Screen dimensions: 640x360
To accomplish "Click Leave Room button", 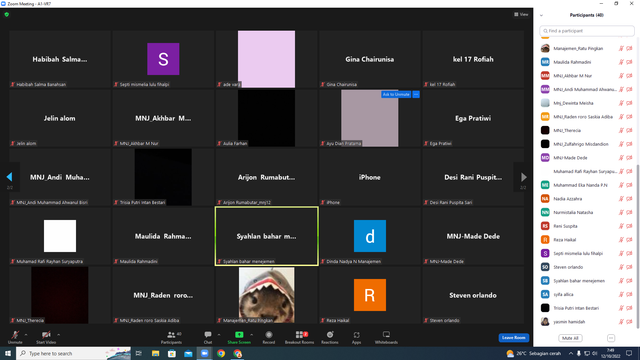I will click(513, 338).
